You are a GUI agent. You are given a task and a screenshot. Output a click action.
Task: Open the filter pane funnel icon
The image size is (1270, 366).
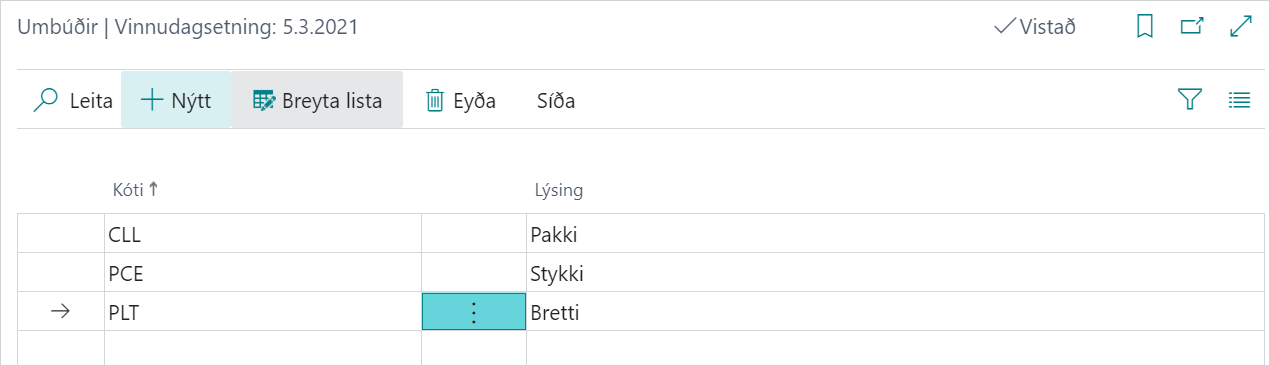(1189, 99)
